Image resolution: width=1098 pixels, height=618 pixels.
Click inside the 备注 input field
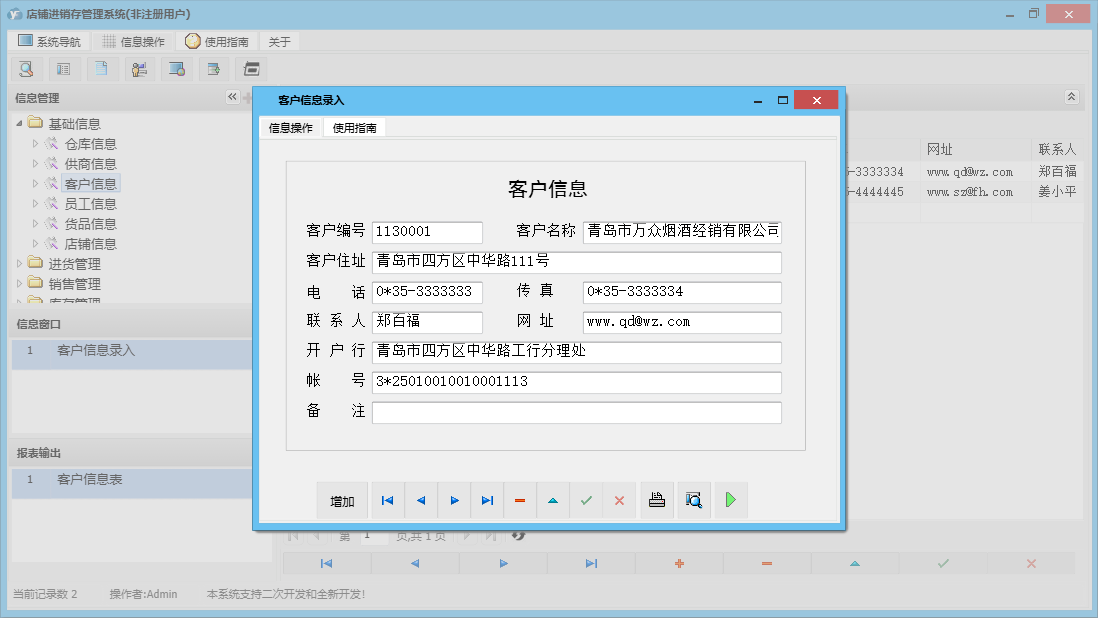[576, 412]
